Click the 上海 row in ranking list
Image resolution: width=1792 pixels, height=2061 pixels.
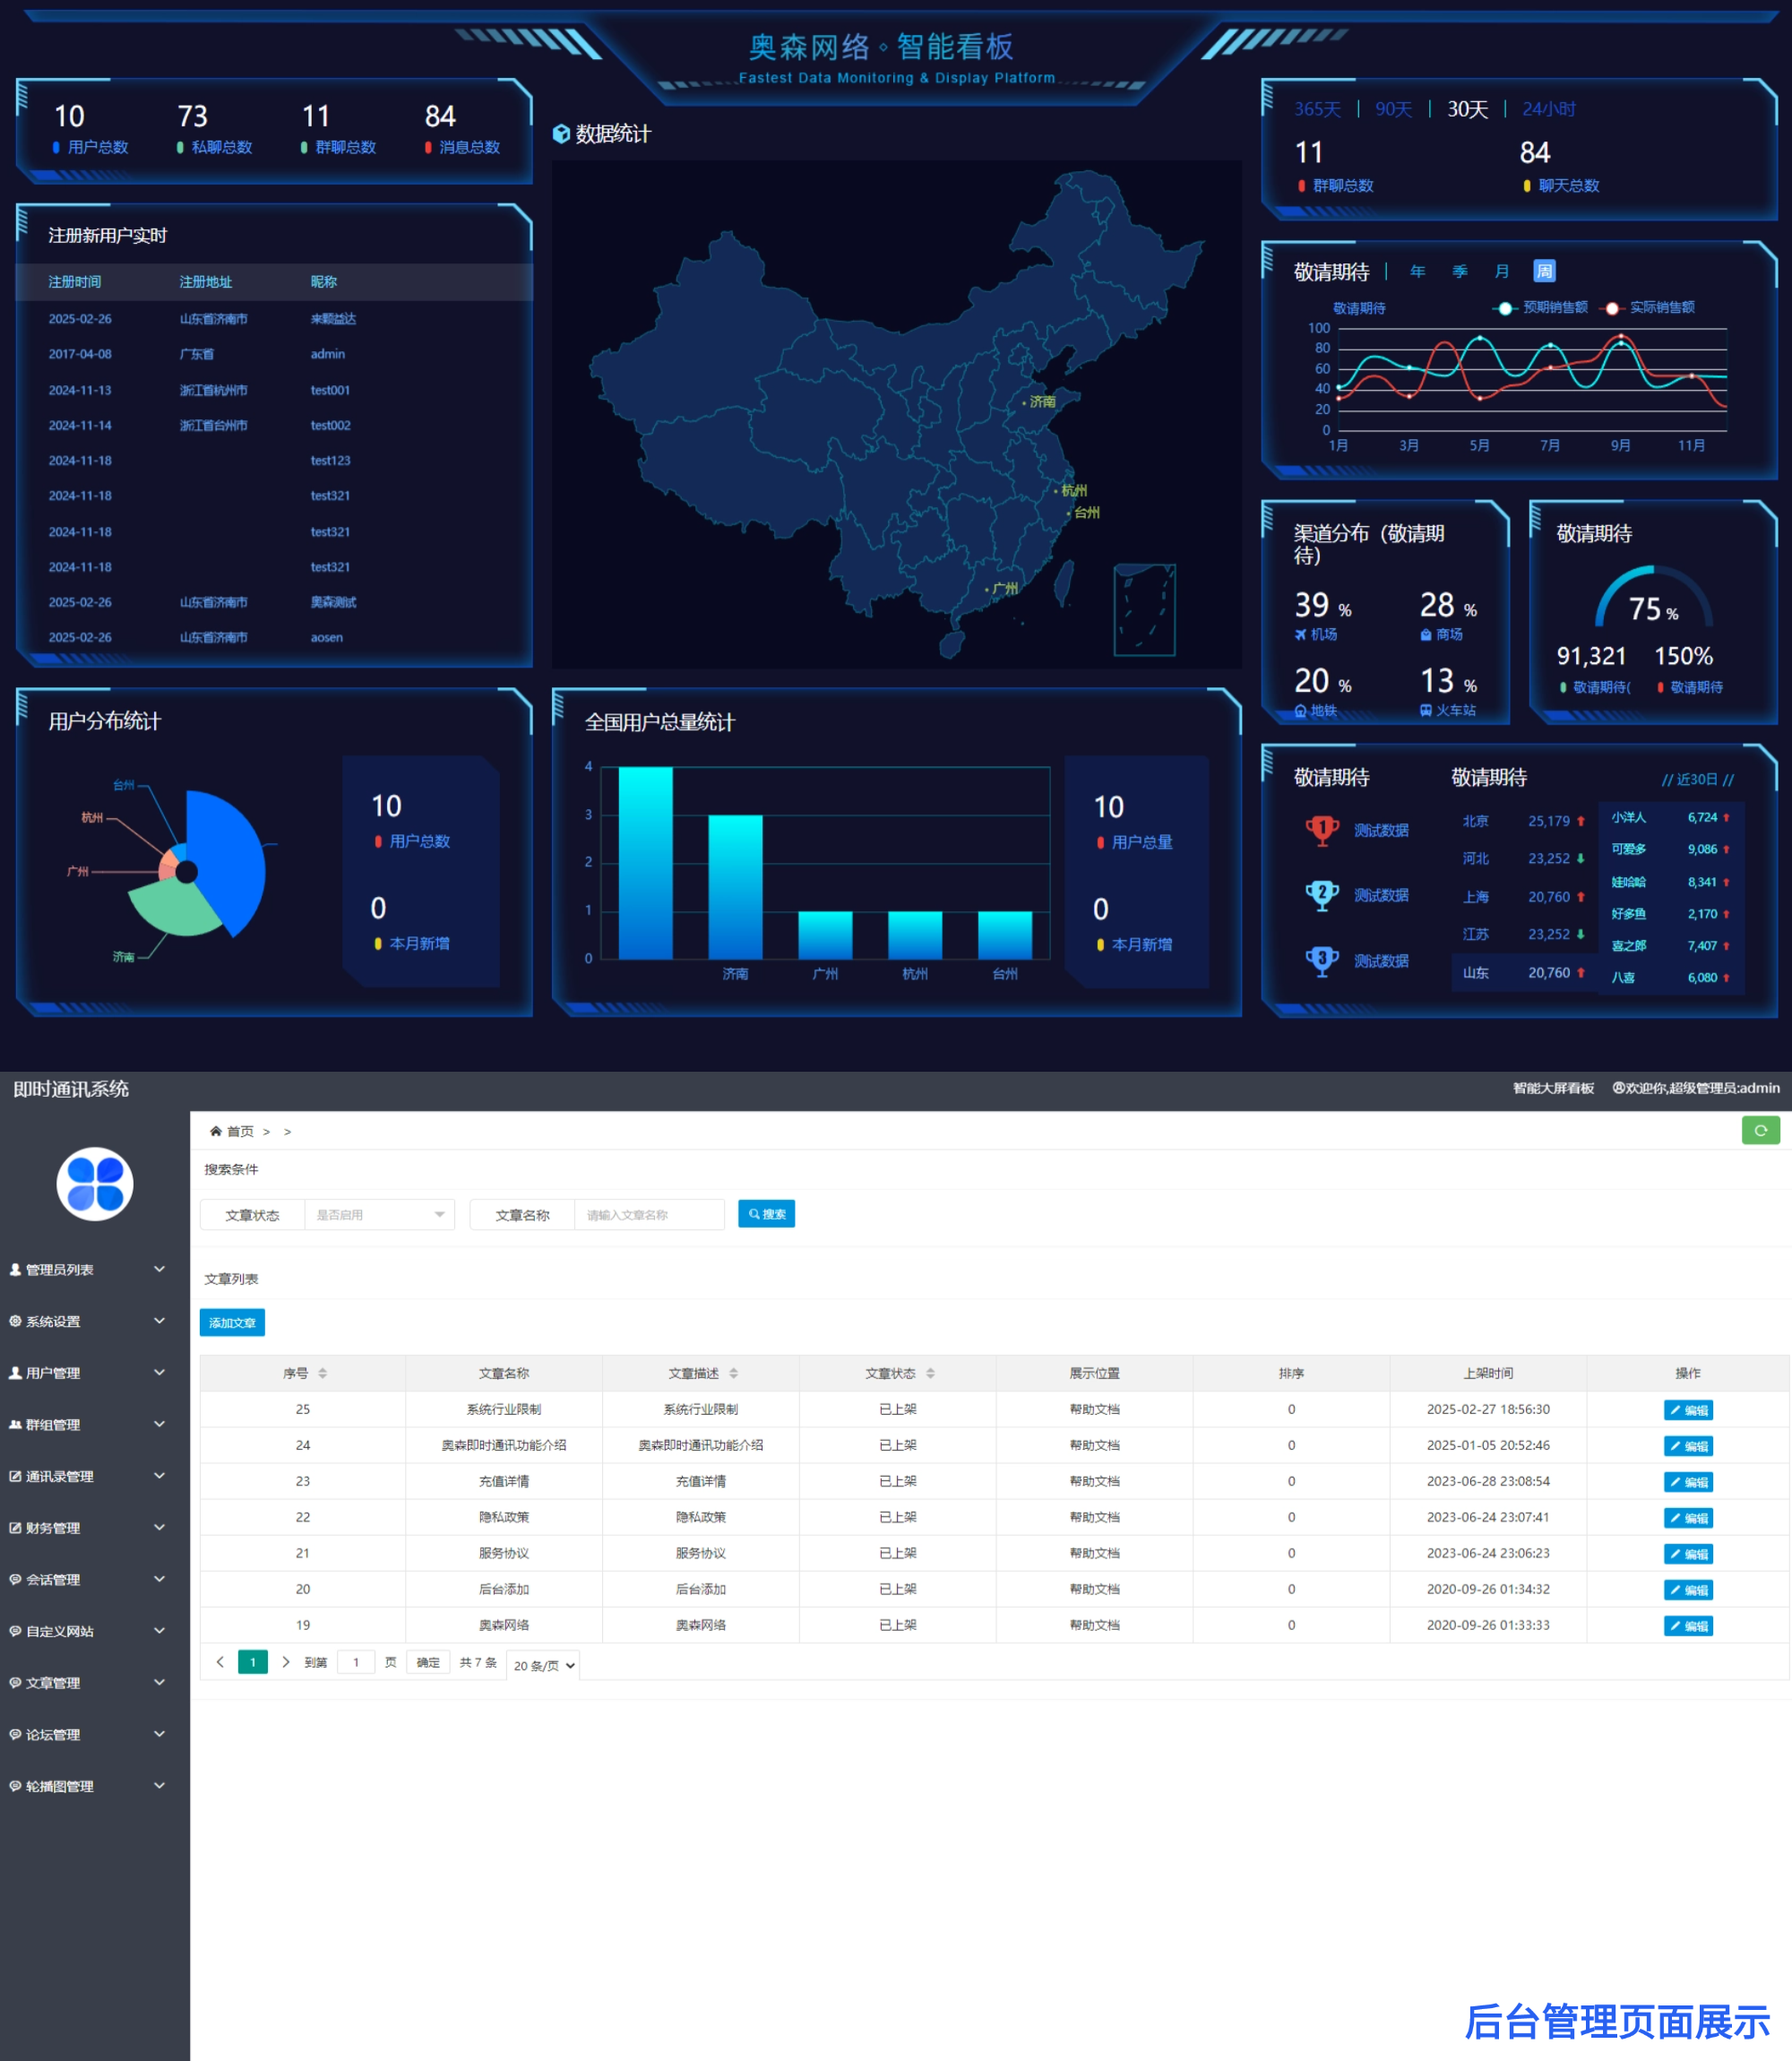pyautogui.click(x=1523, y=897)
